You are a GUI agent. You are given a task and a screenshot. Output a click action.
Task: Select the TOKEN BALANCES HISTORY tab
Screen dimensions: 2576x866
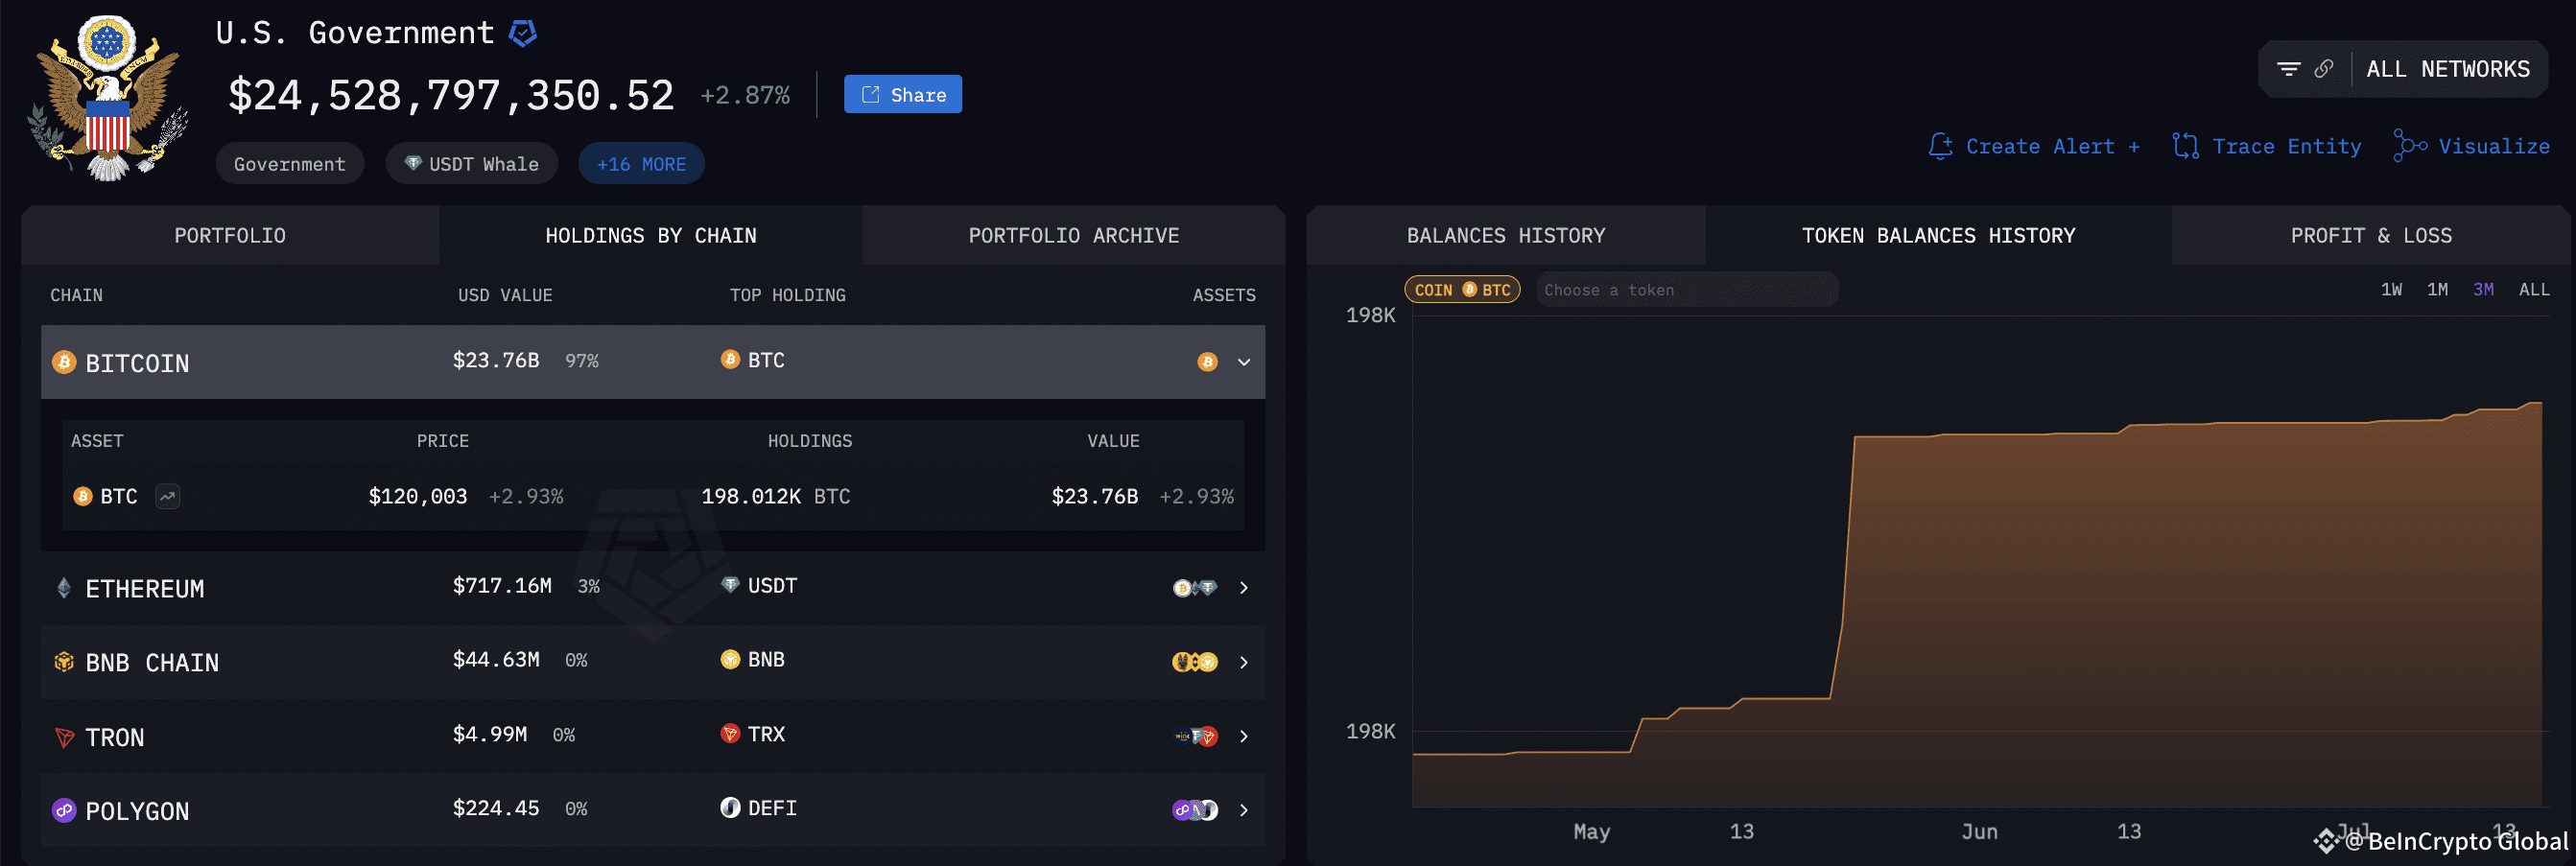click(1938, 235)
